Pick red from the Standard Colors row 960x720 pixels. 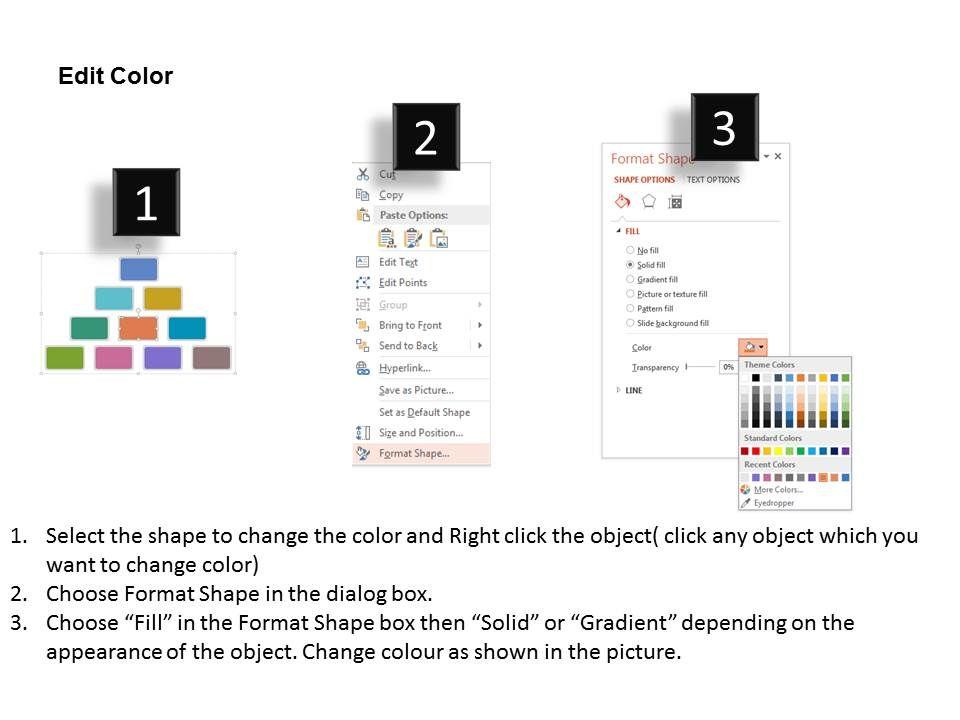757,451
